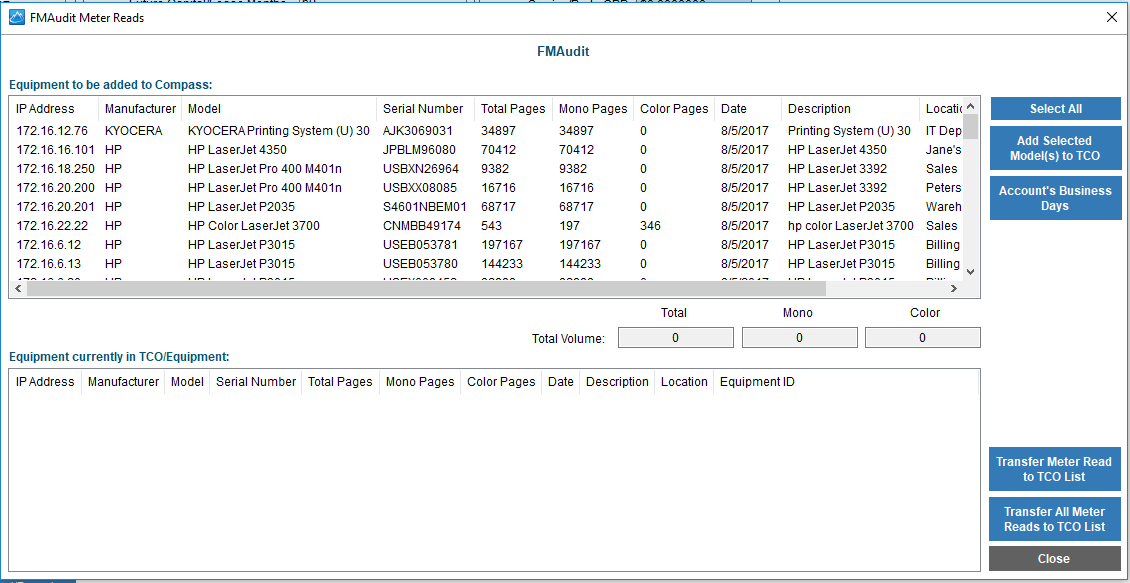Click Serial Number header in lower list
1130x583 pixels.
click(x=256, y=382)
